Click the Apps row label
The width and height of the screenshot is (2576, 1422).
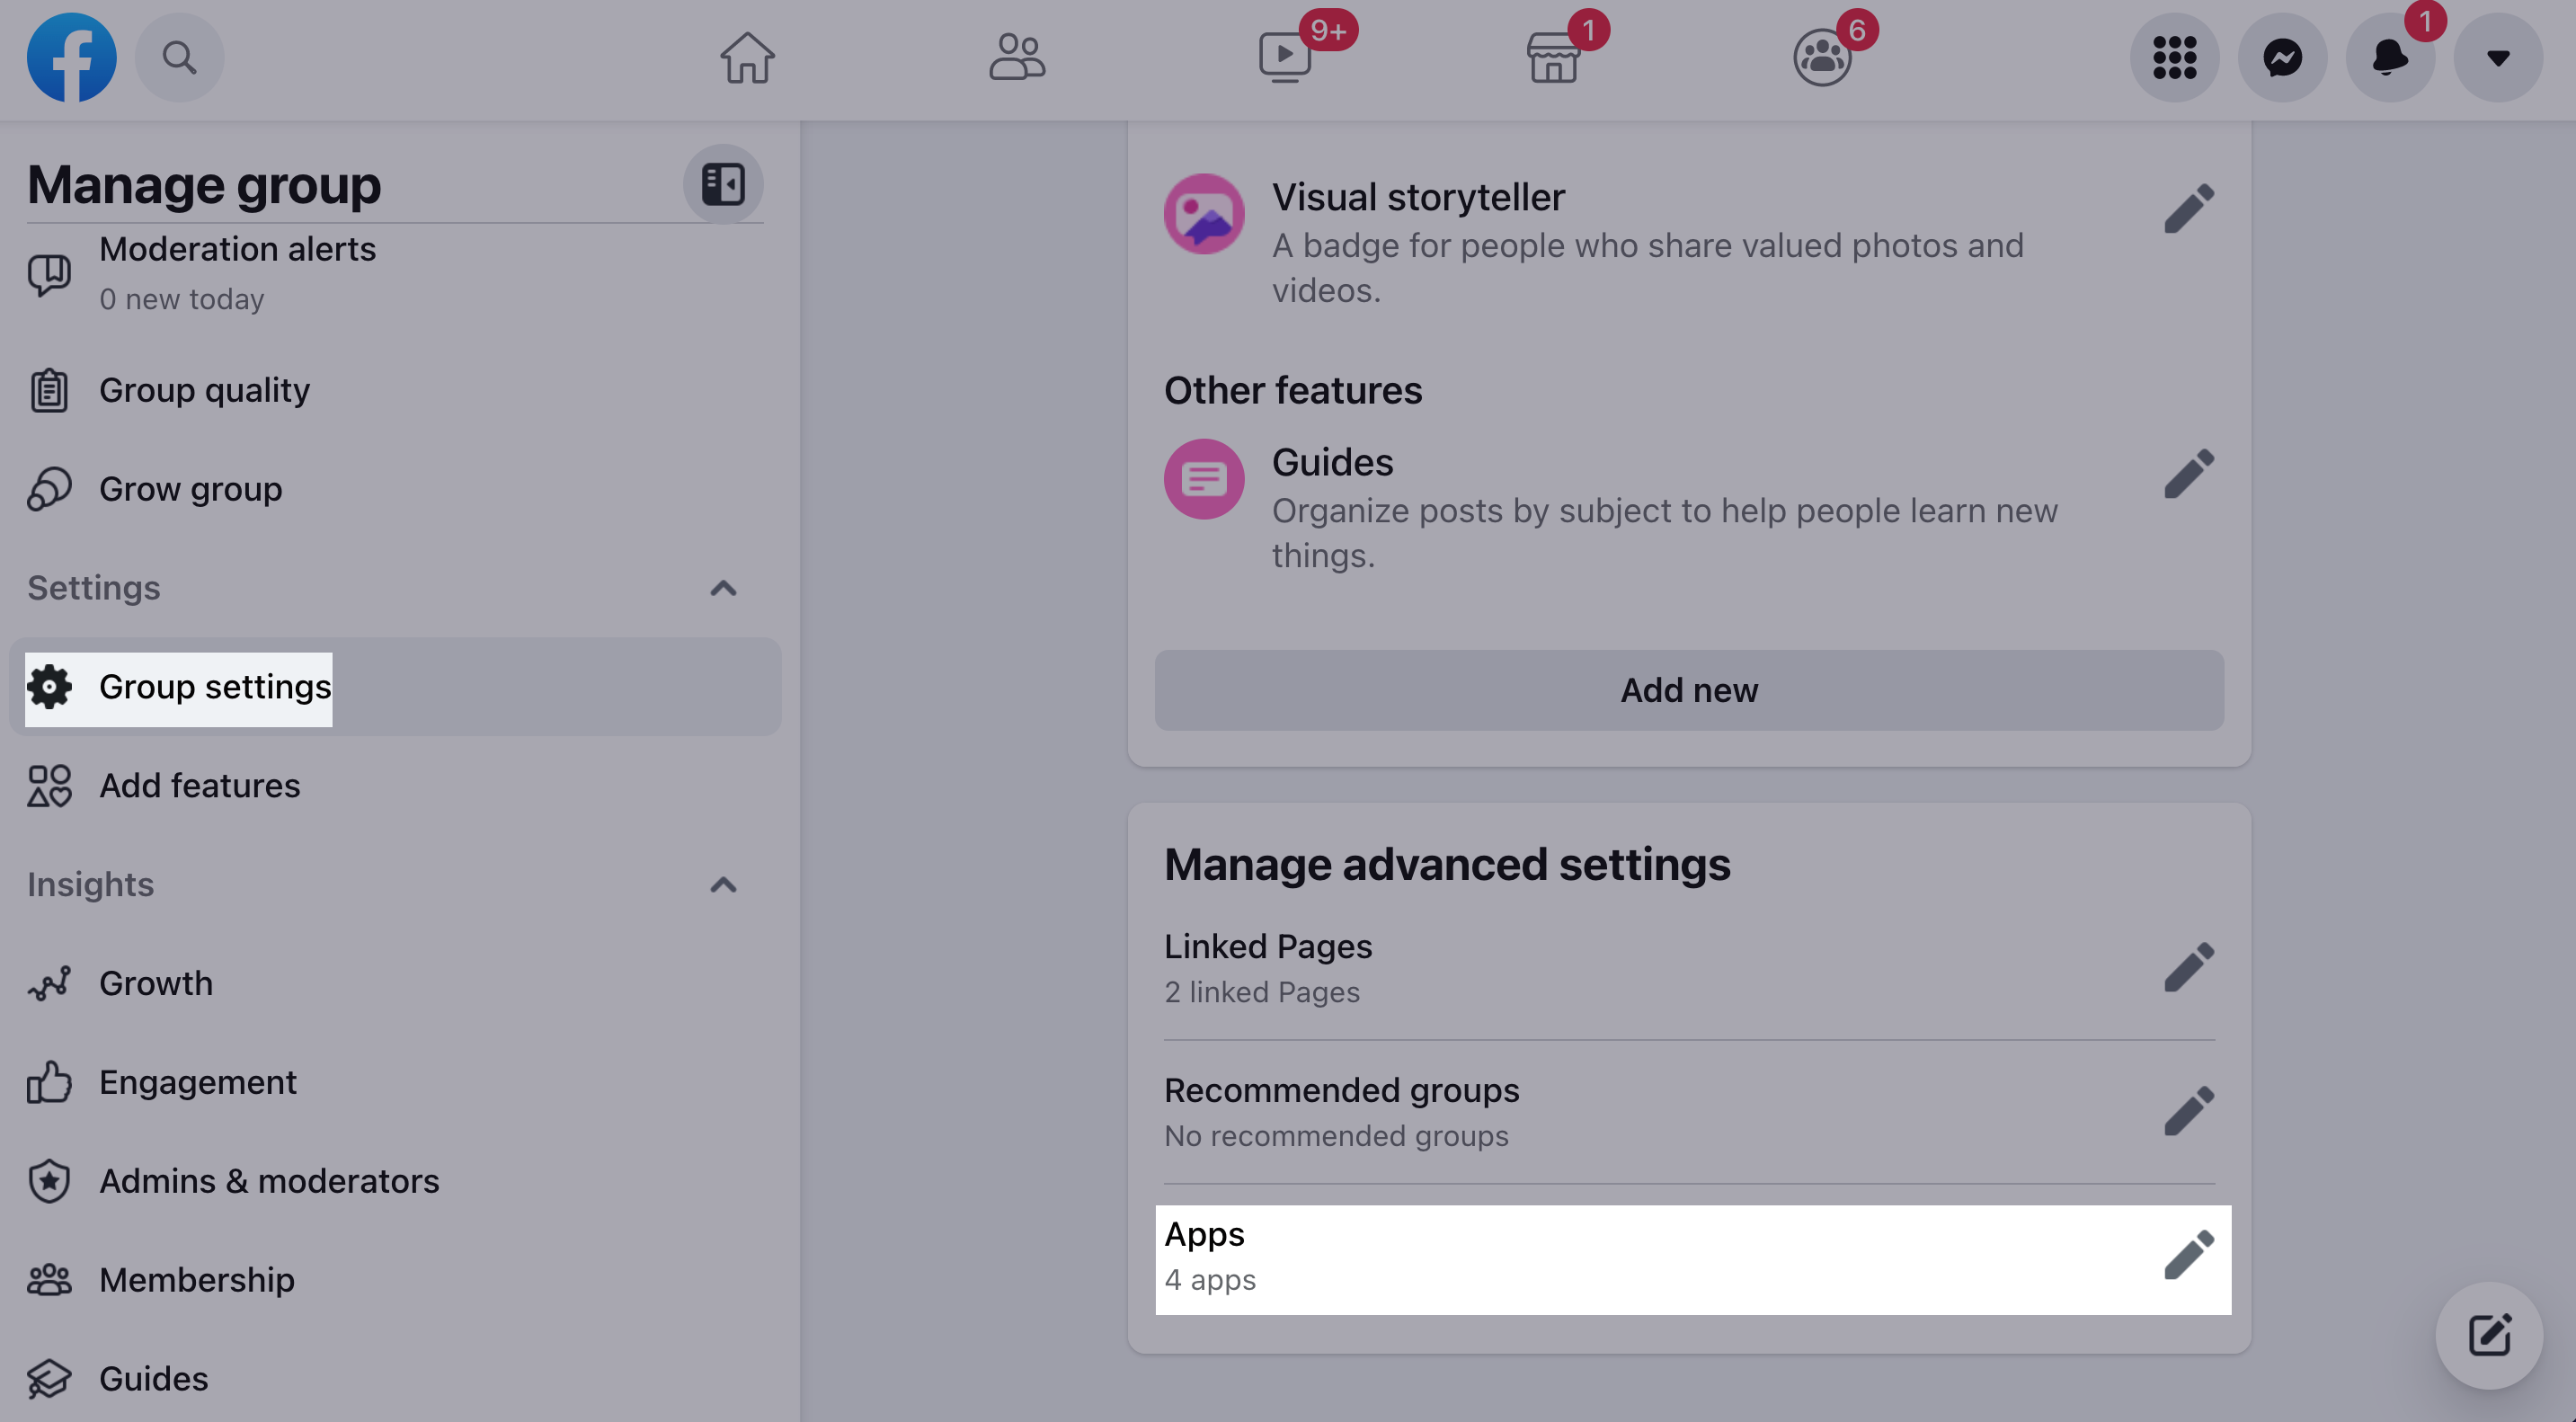(x=1204, y=1235)
